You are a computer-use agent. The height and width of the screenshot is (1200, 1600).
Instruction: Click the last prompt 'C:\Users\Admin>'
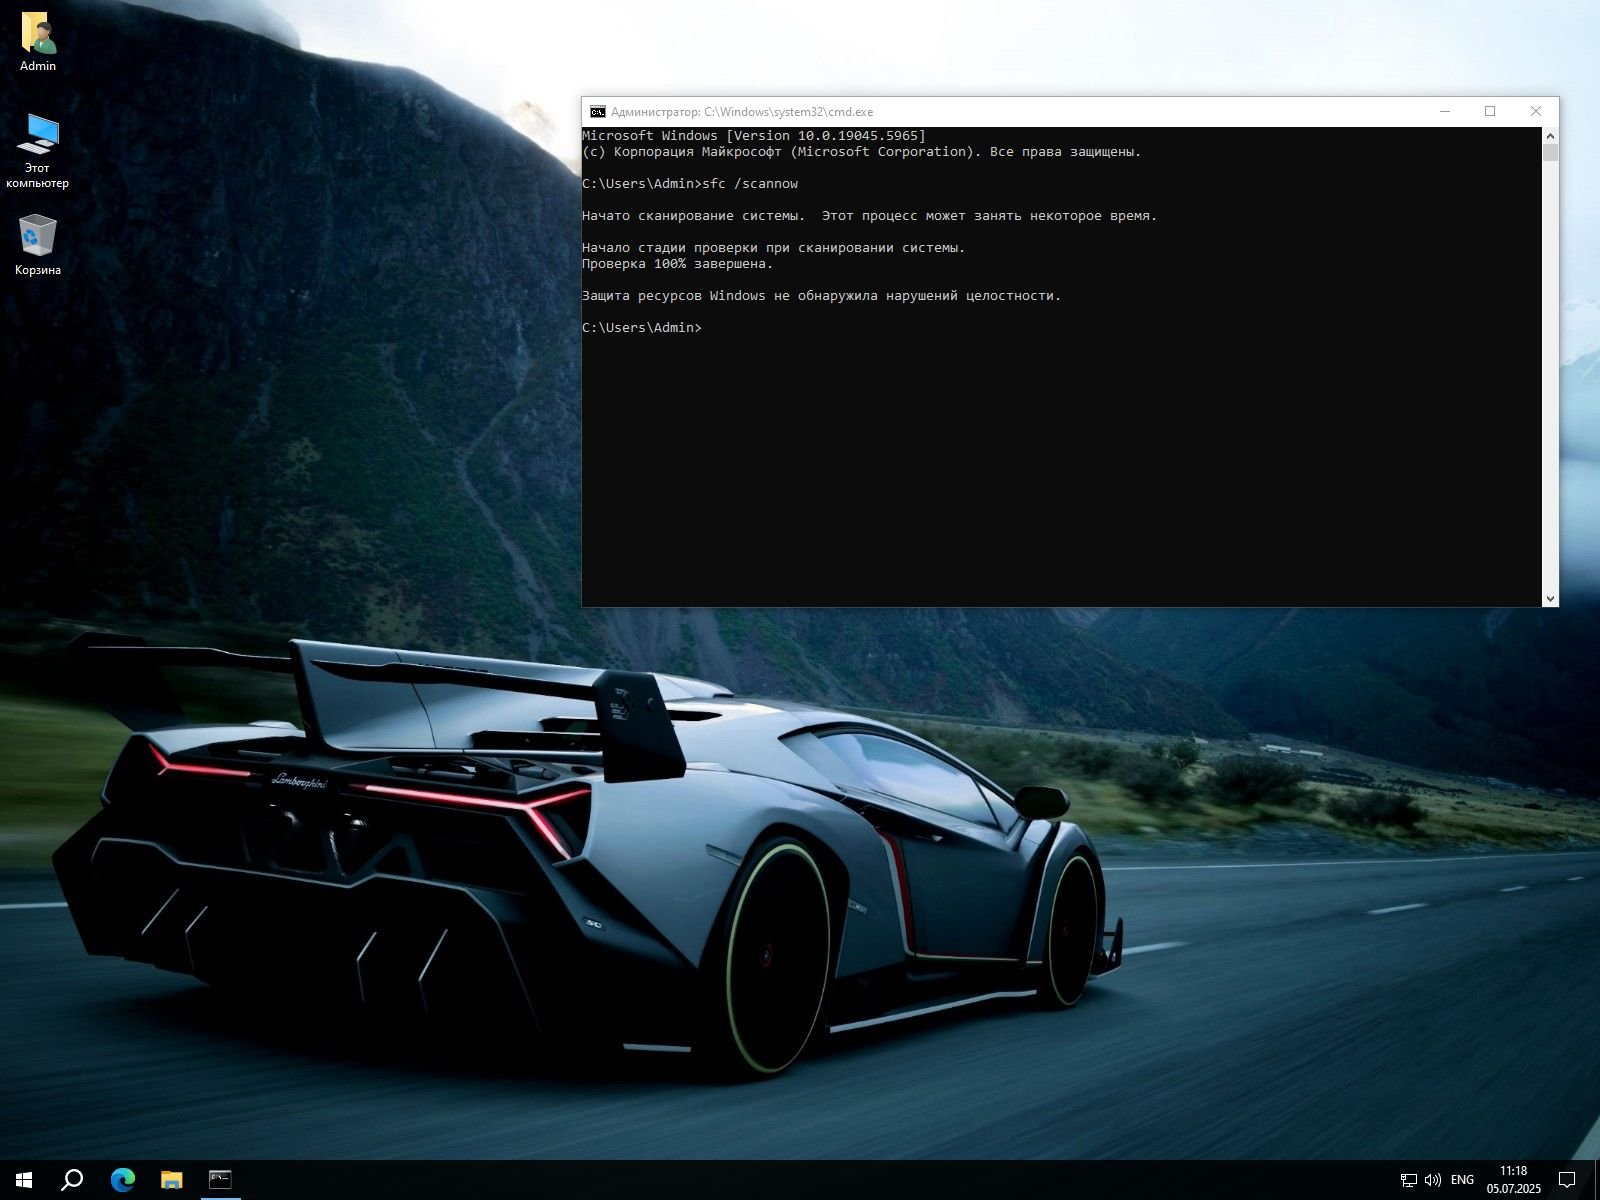(x=642, y=328)
